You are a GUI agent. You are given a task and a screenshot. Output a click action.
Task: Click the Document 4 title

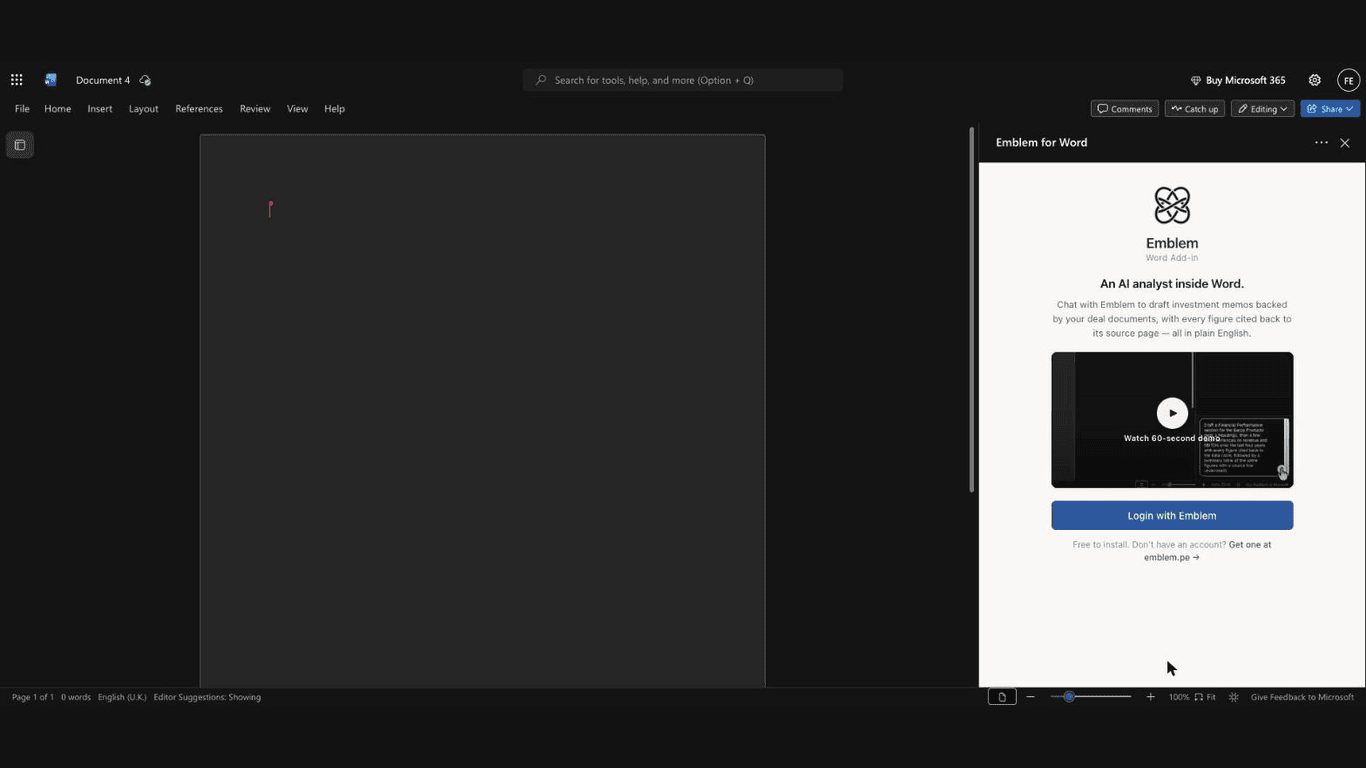pyautogui.click(x=103, y=80)
